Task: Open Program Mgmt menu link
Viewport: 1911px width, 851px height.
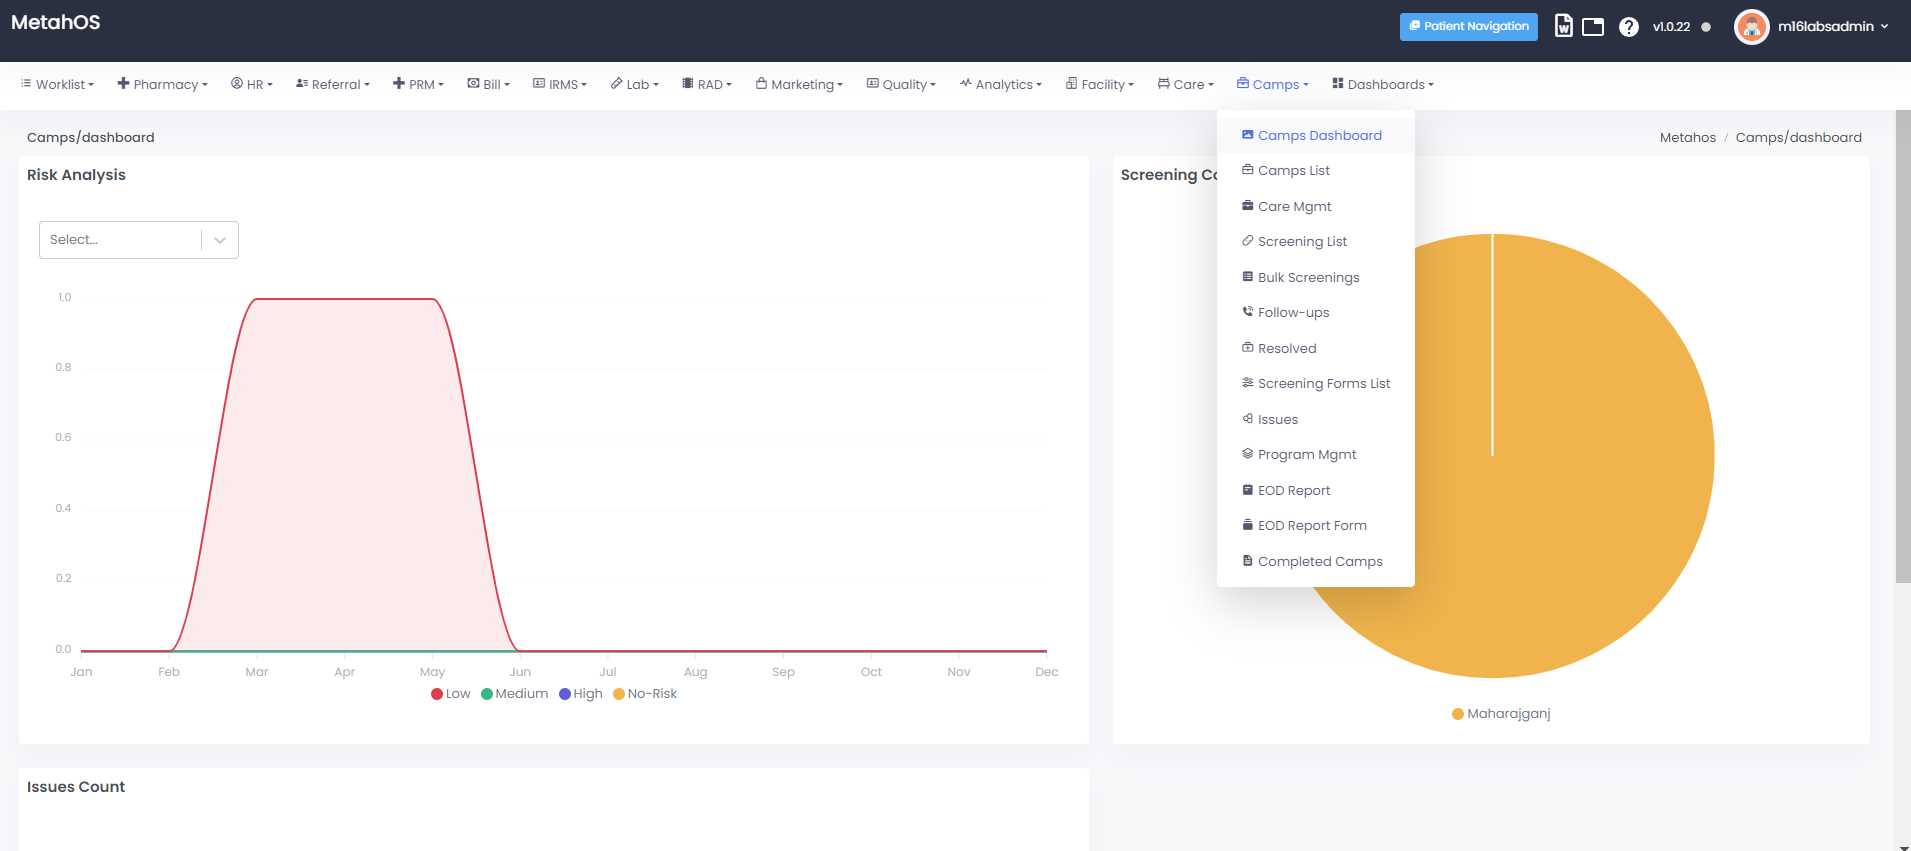Action: coord(1316,455)
